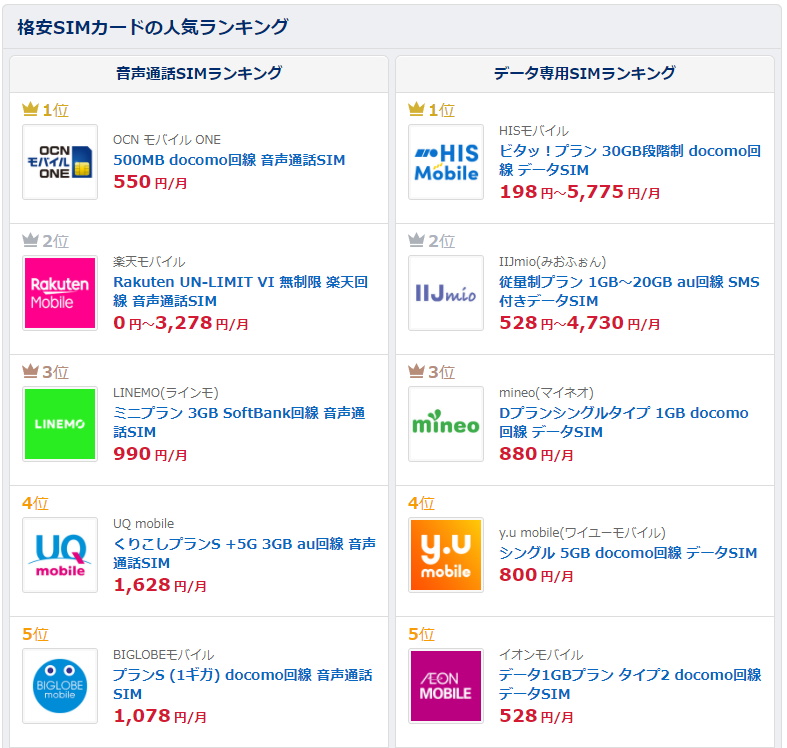This screenshot has height=748, width=787.
Task: Click the BIGLOBEモバイル provider name
Action: pyautogui.click(x=164, y=655)
